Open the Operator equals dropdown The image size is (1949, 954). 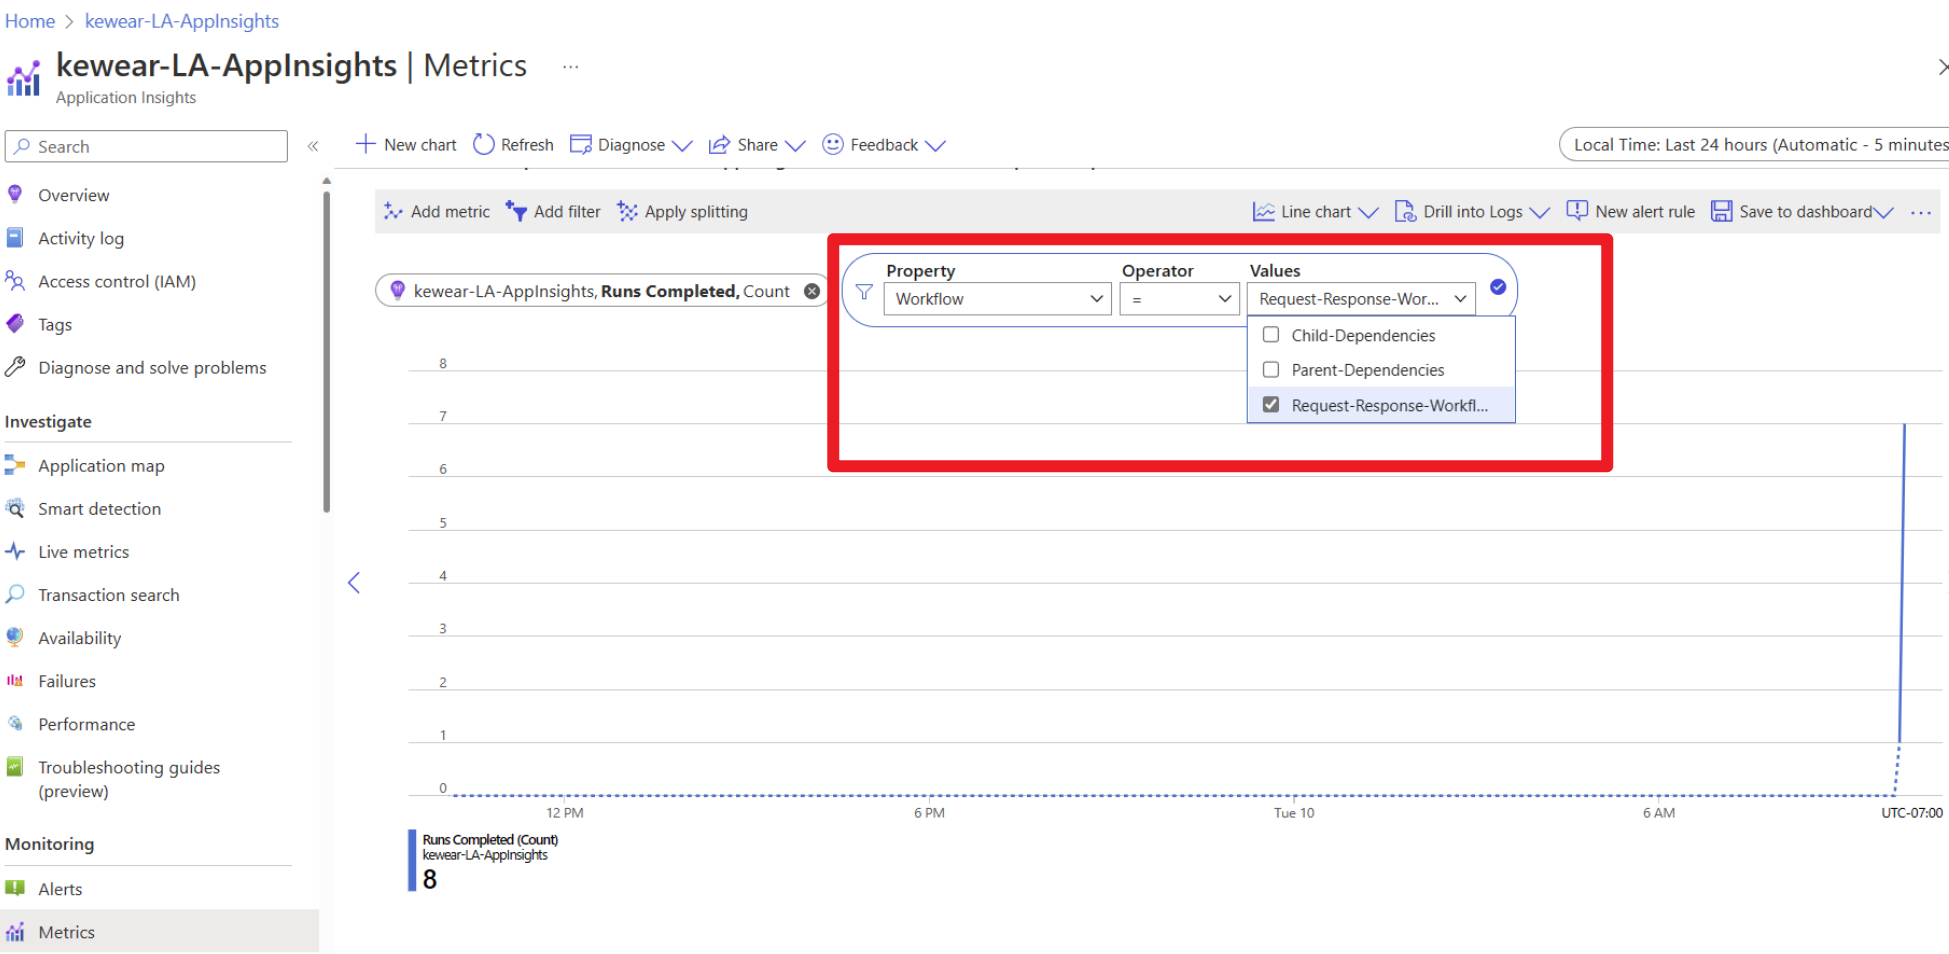pos(1179,299)
